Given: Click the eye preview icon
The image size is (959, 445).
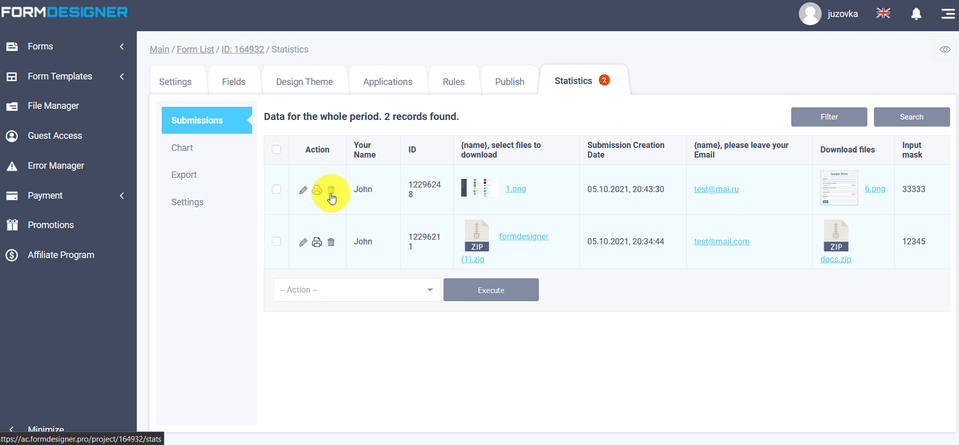Looking at the screenshot, I should click(945, 49).
